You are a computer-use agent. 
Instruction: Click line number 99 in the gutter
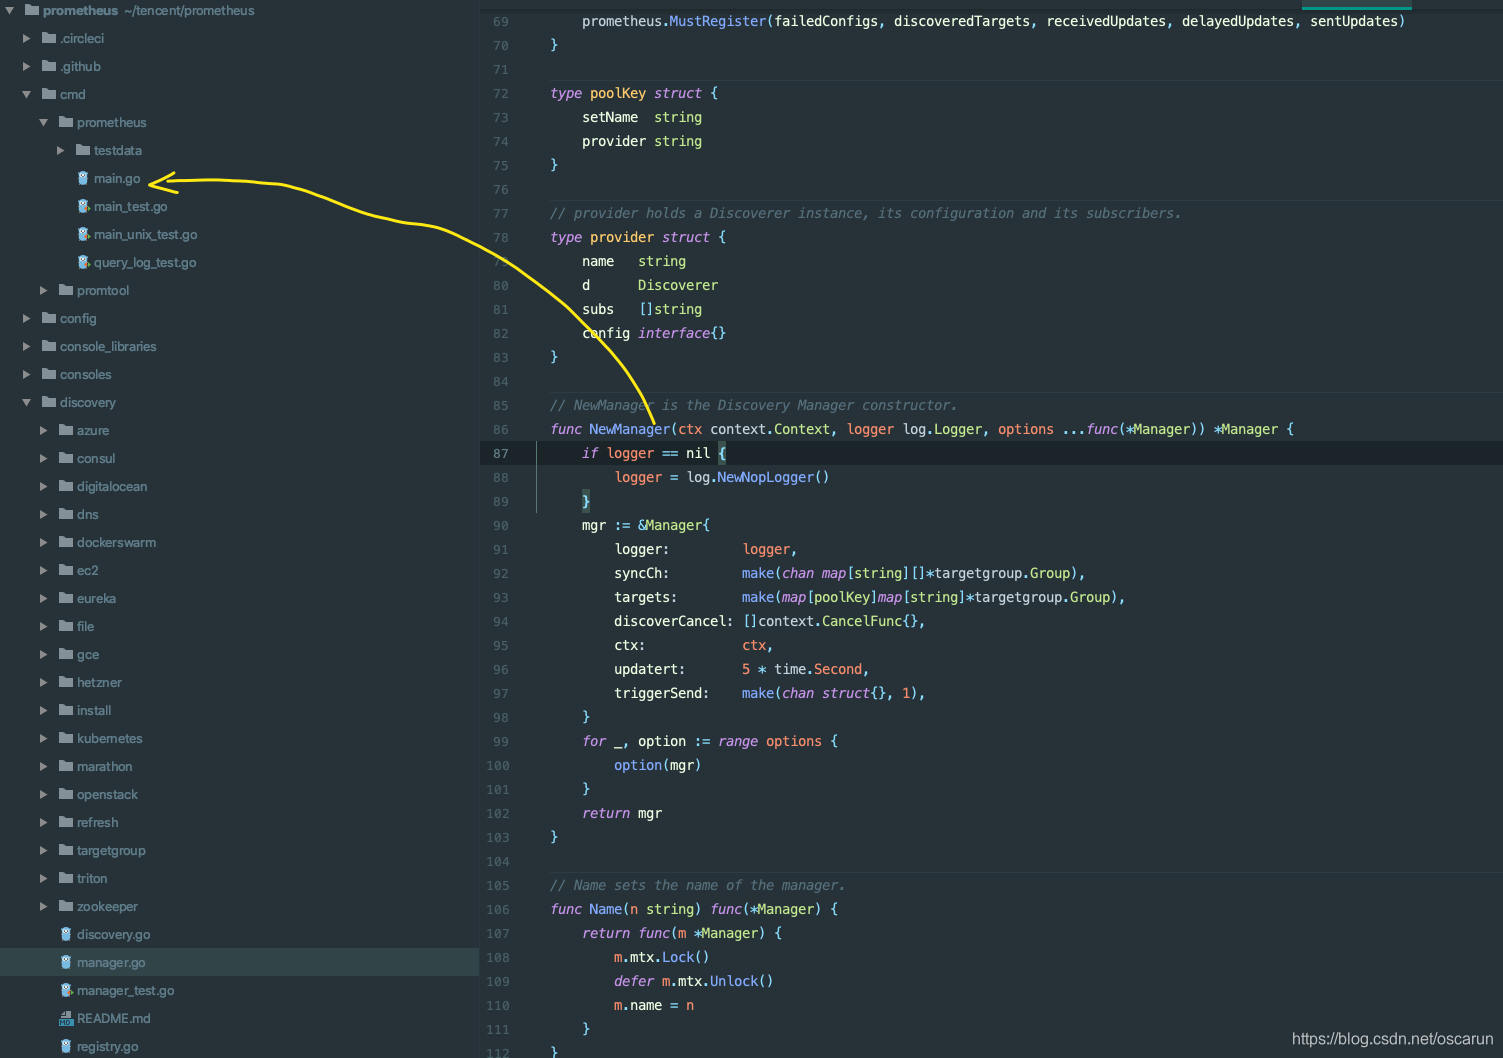click(500, 741)
